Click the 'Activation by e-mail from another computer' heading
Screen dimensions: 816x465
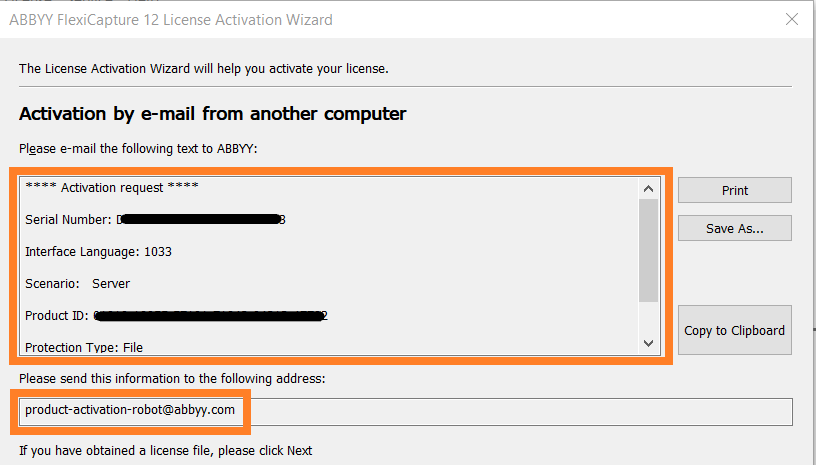tap(213, 113)
